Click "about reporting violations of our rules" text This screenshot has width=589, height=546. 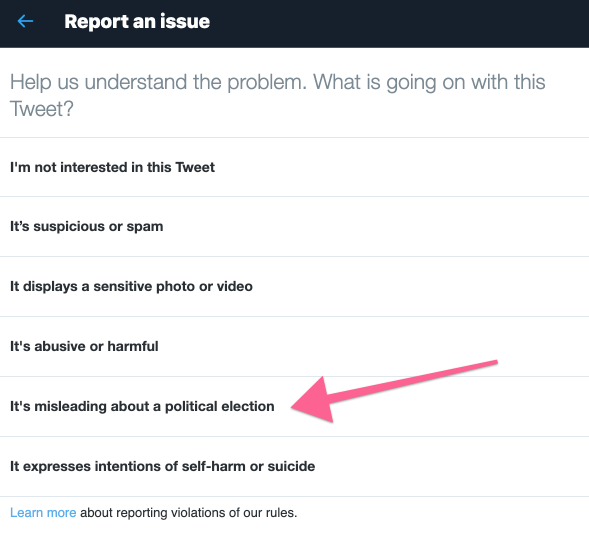[x=189, y=513]
